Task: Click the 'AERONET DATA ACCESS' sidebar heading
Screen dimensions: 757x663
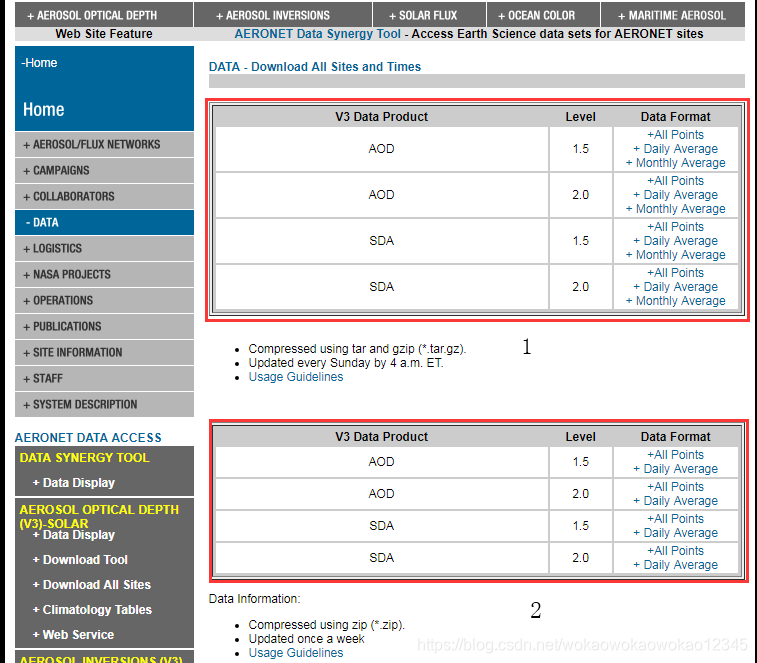Action: pyautogui.click(x=88, y=437)
